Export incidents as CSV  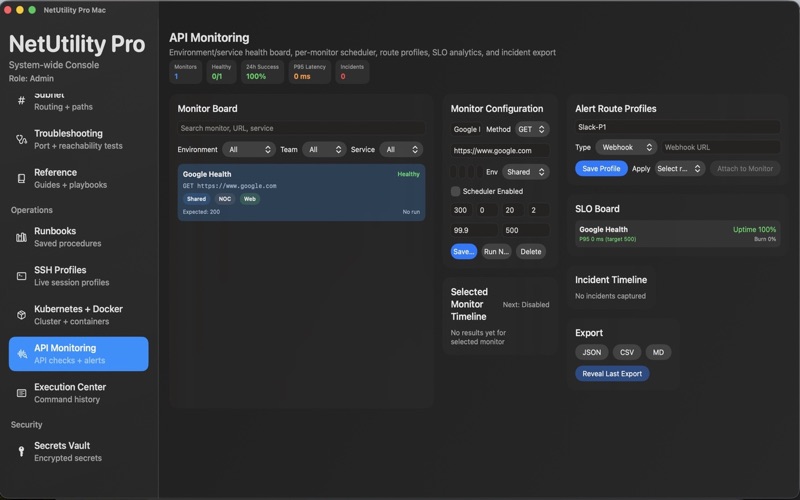627,352
